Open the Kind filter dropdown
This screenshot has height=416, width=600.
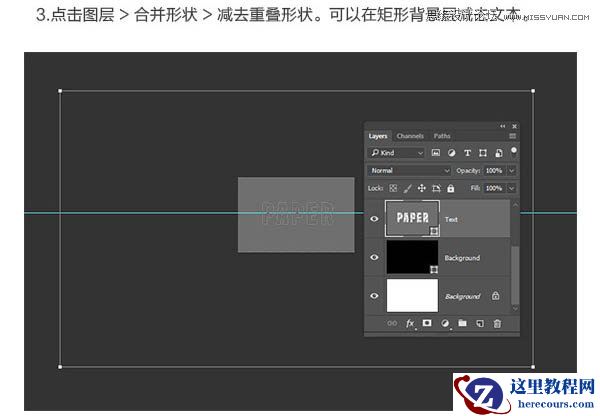(x=396, y=153)
